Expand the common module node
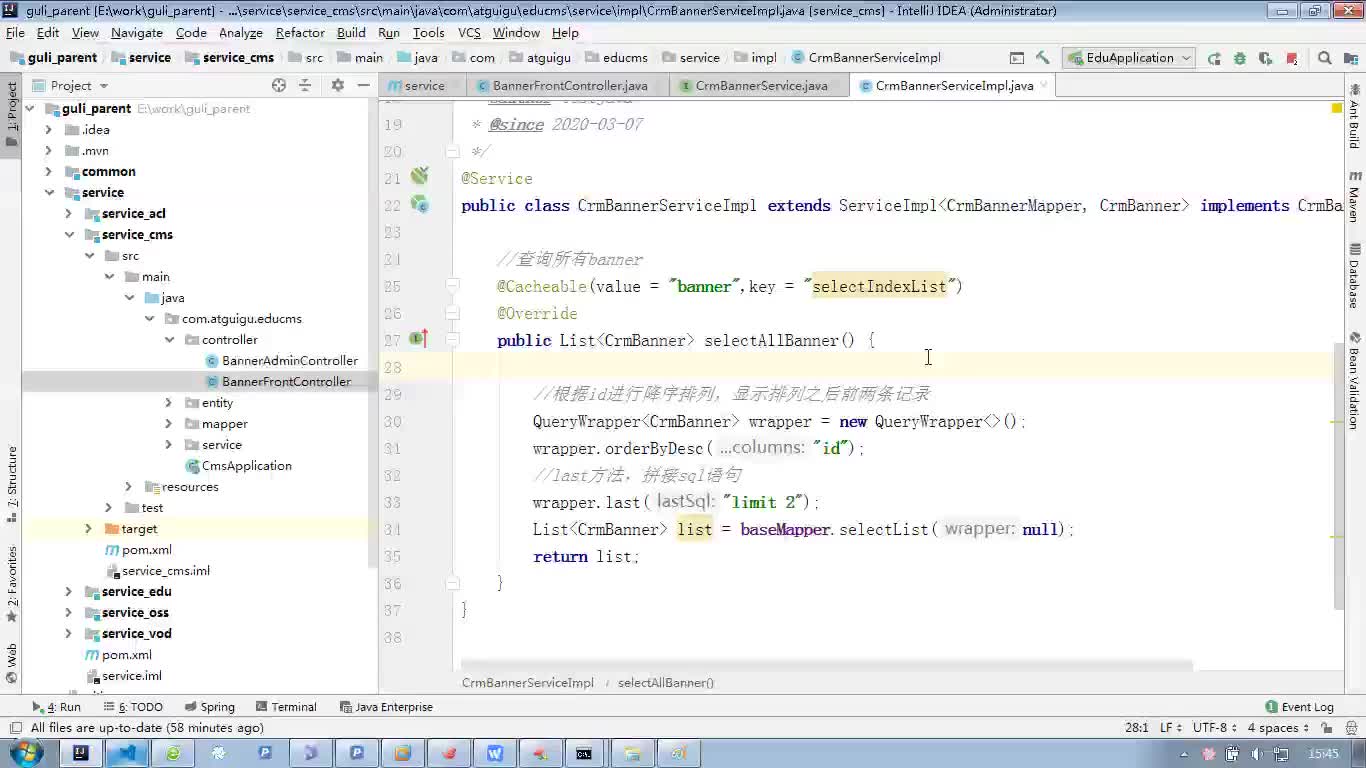 (49, 172)
